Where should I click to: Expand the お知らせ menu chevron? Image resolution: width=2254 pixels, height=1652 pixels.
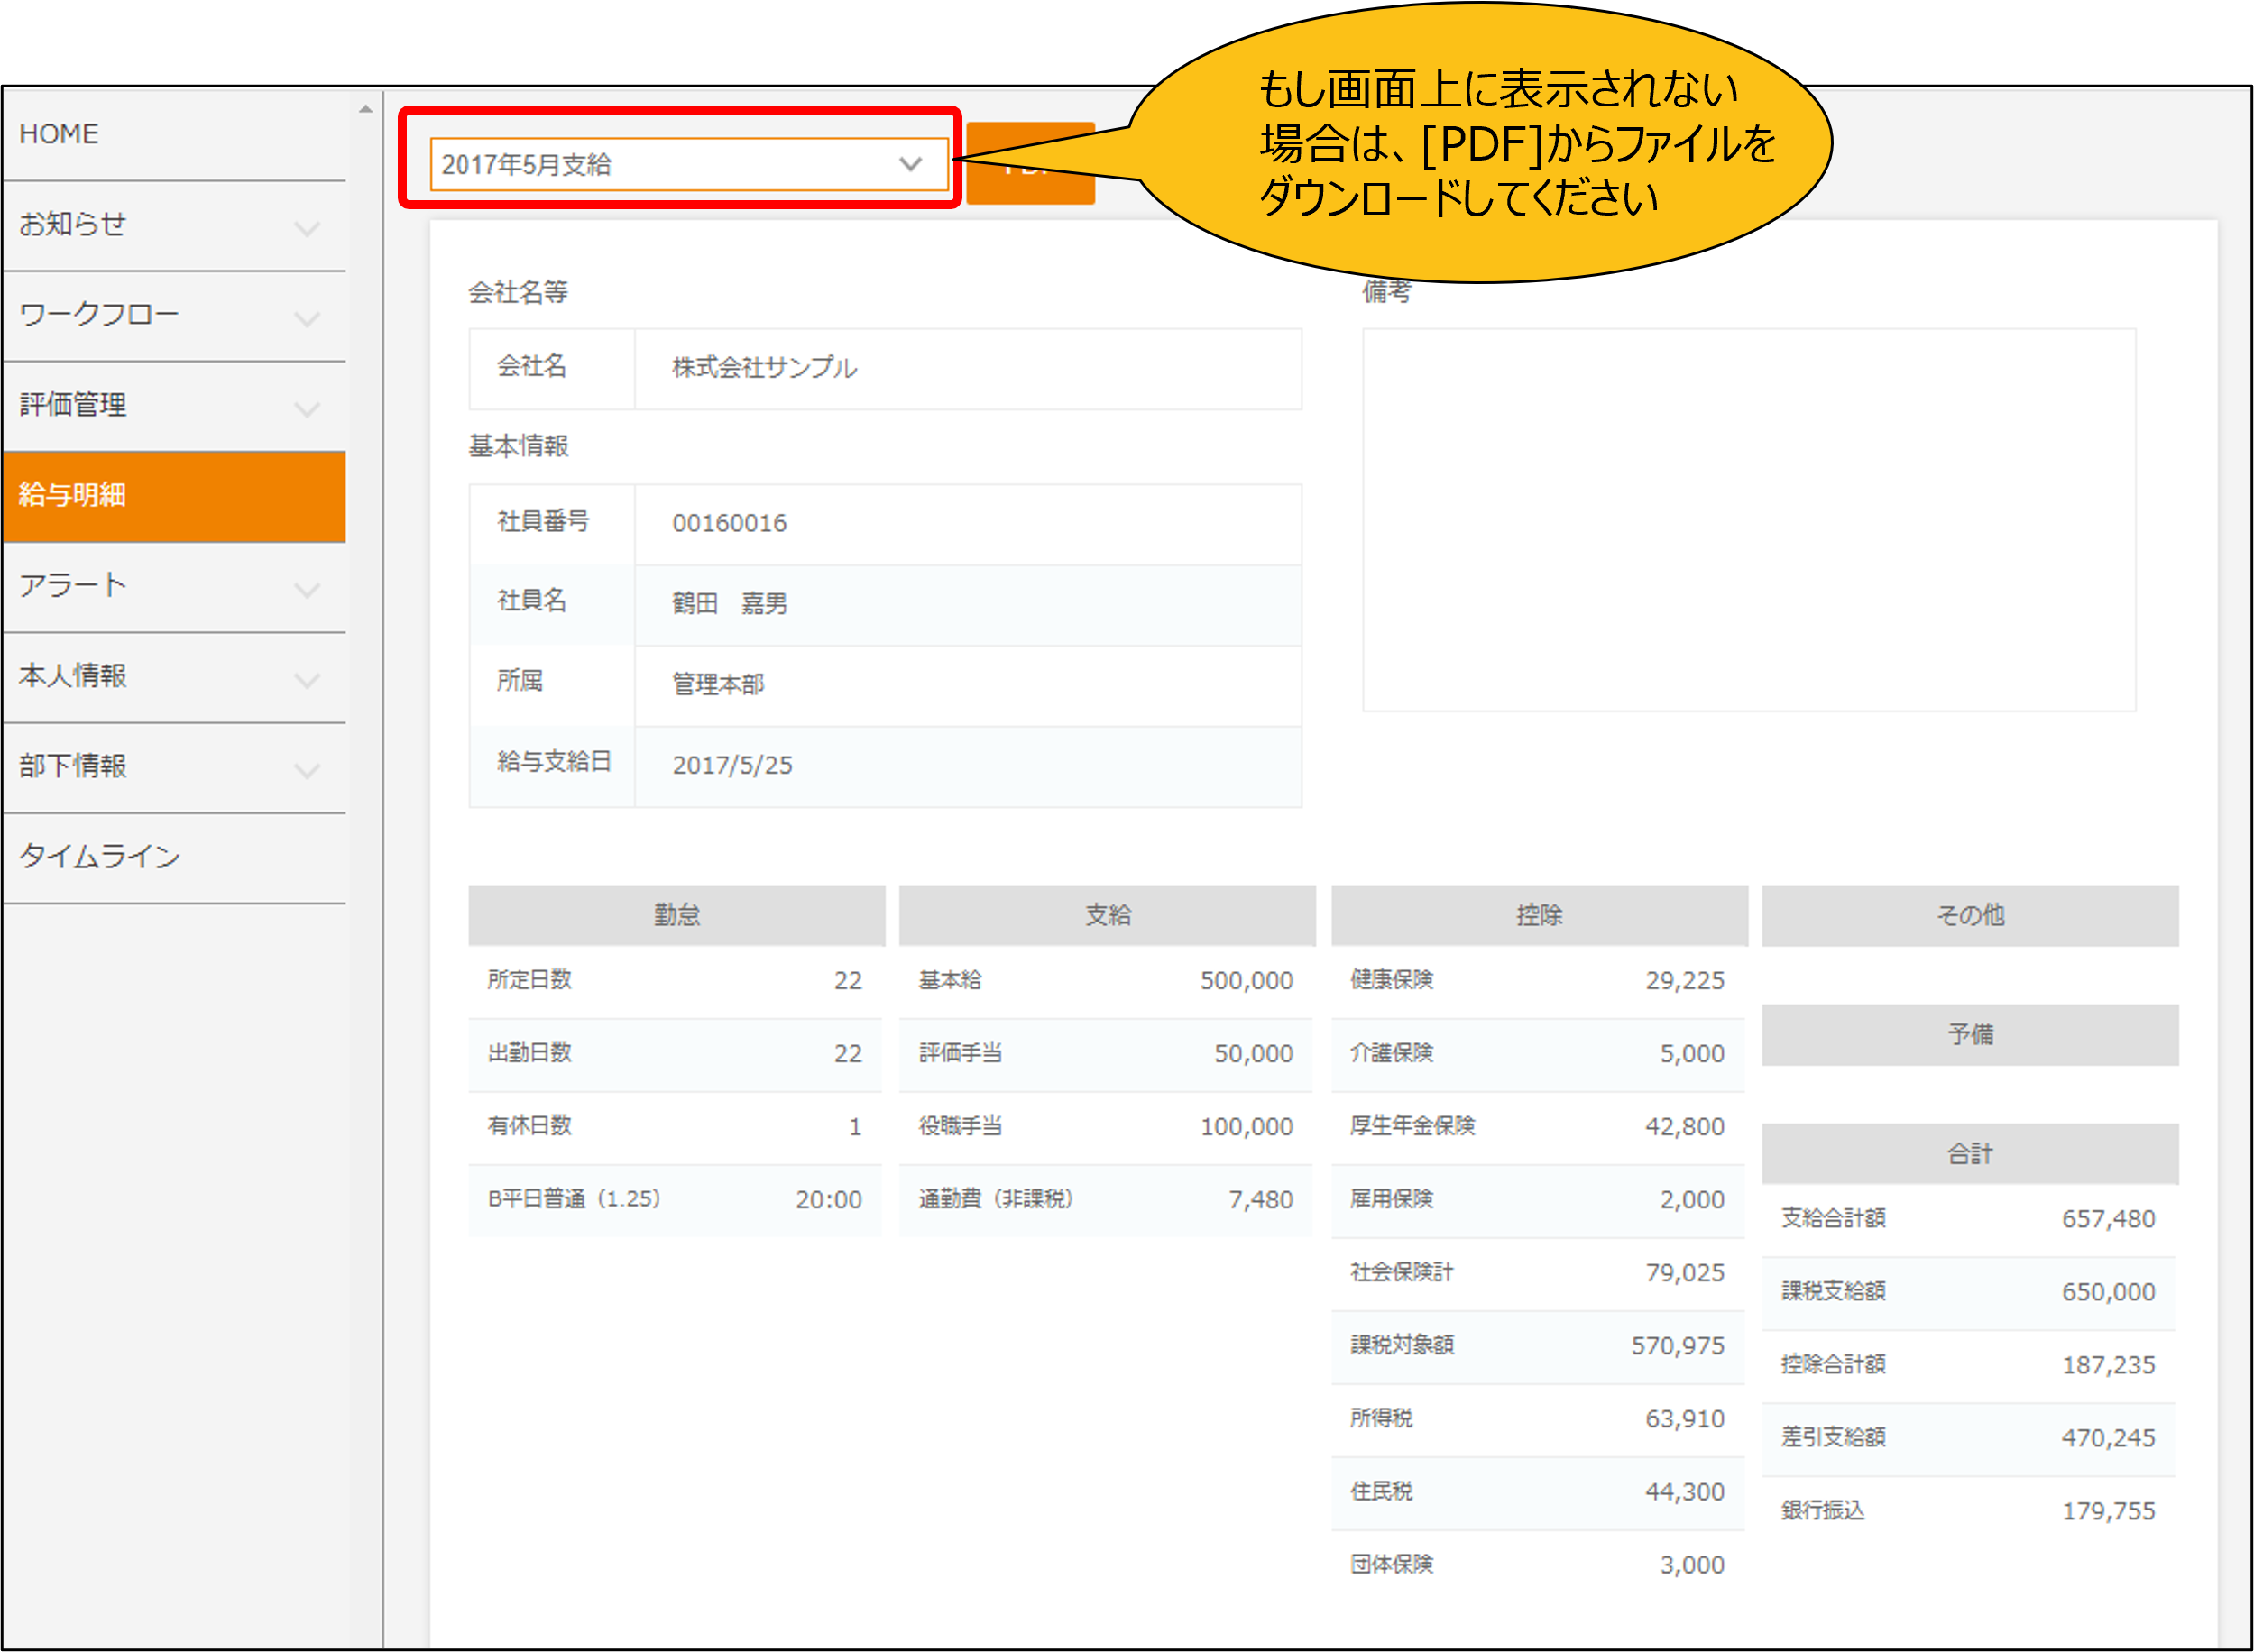[307, 228]
